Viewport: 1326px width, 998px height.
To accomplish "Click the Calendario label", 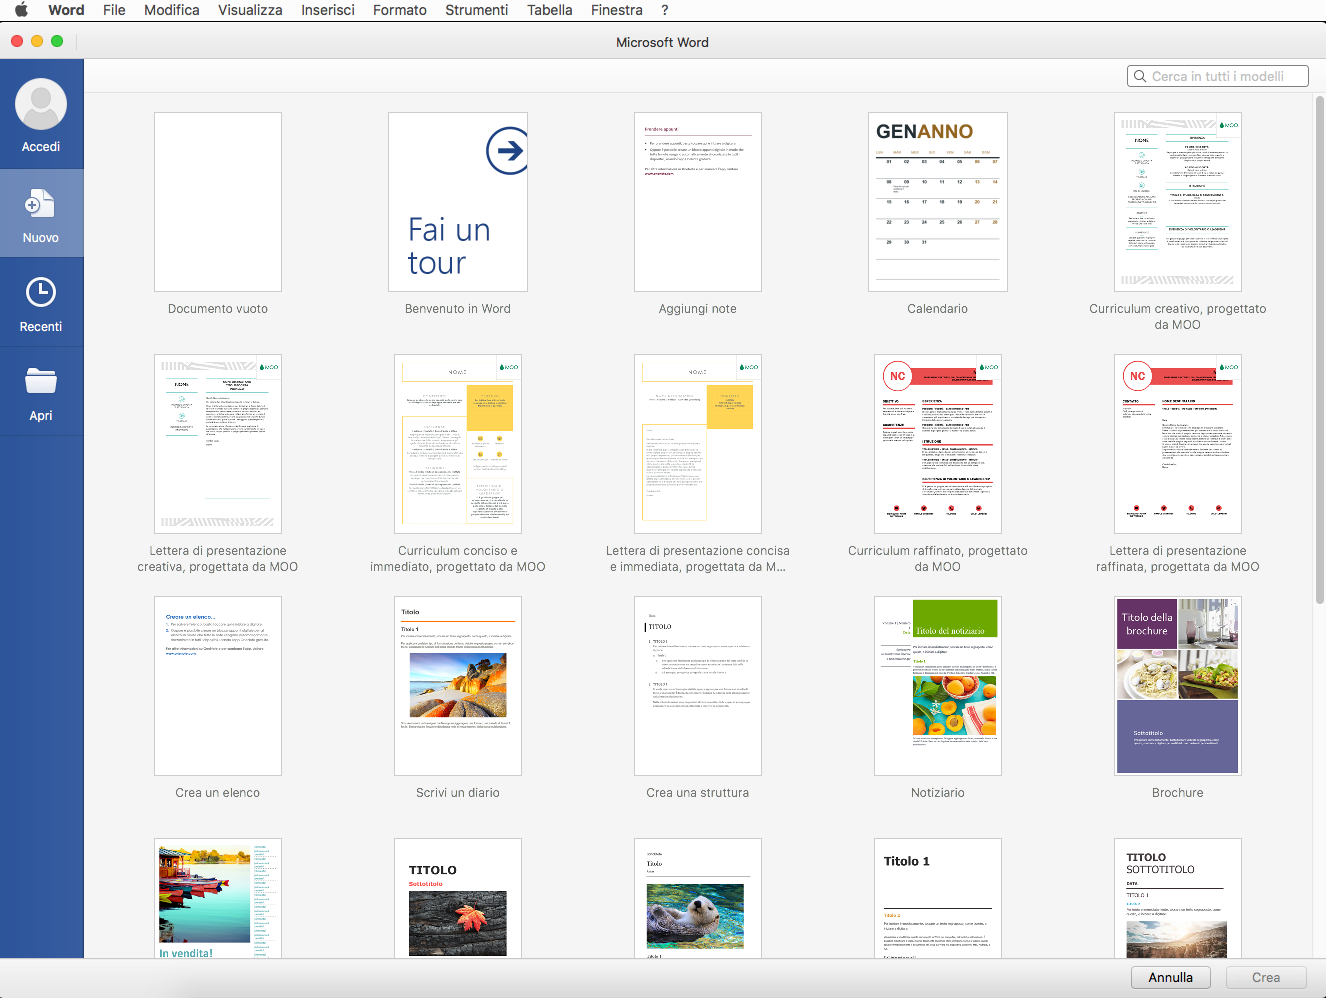I will click(938, 309).
